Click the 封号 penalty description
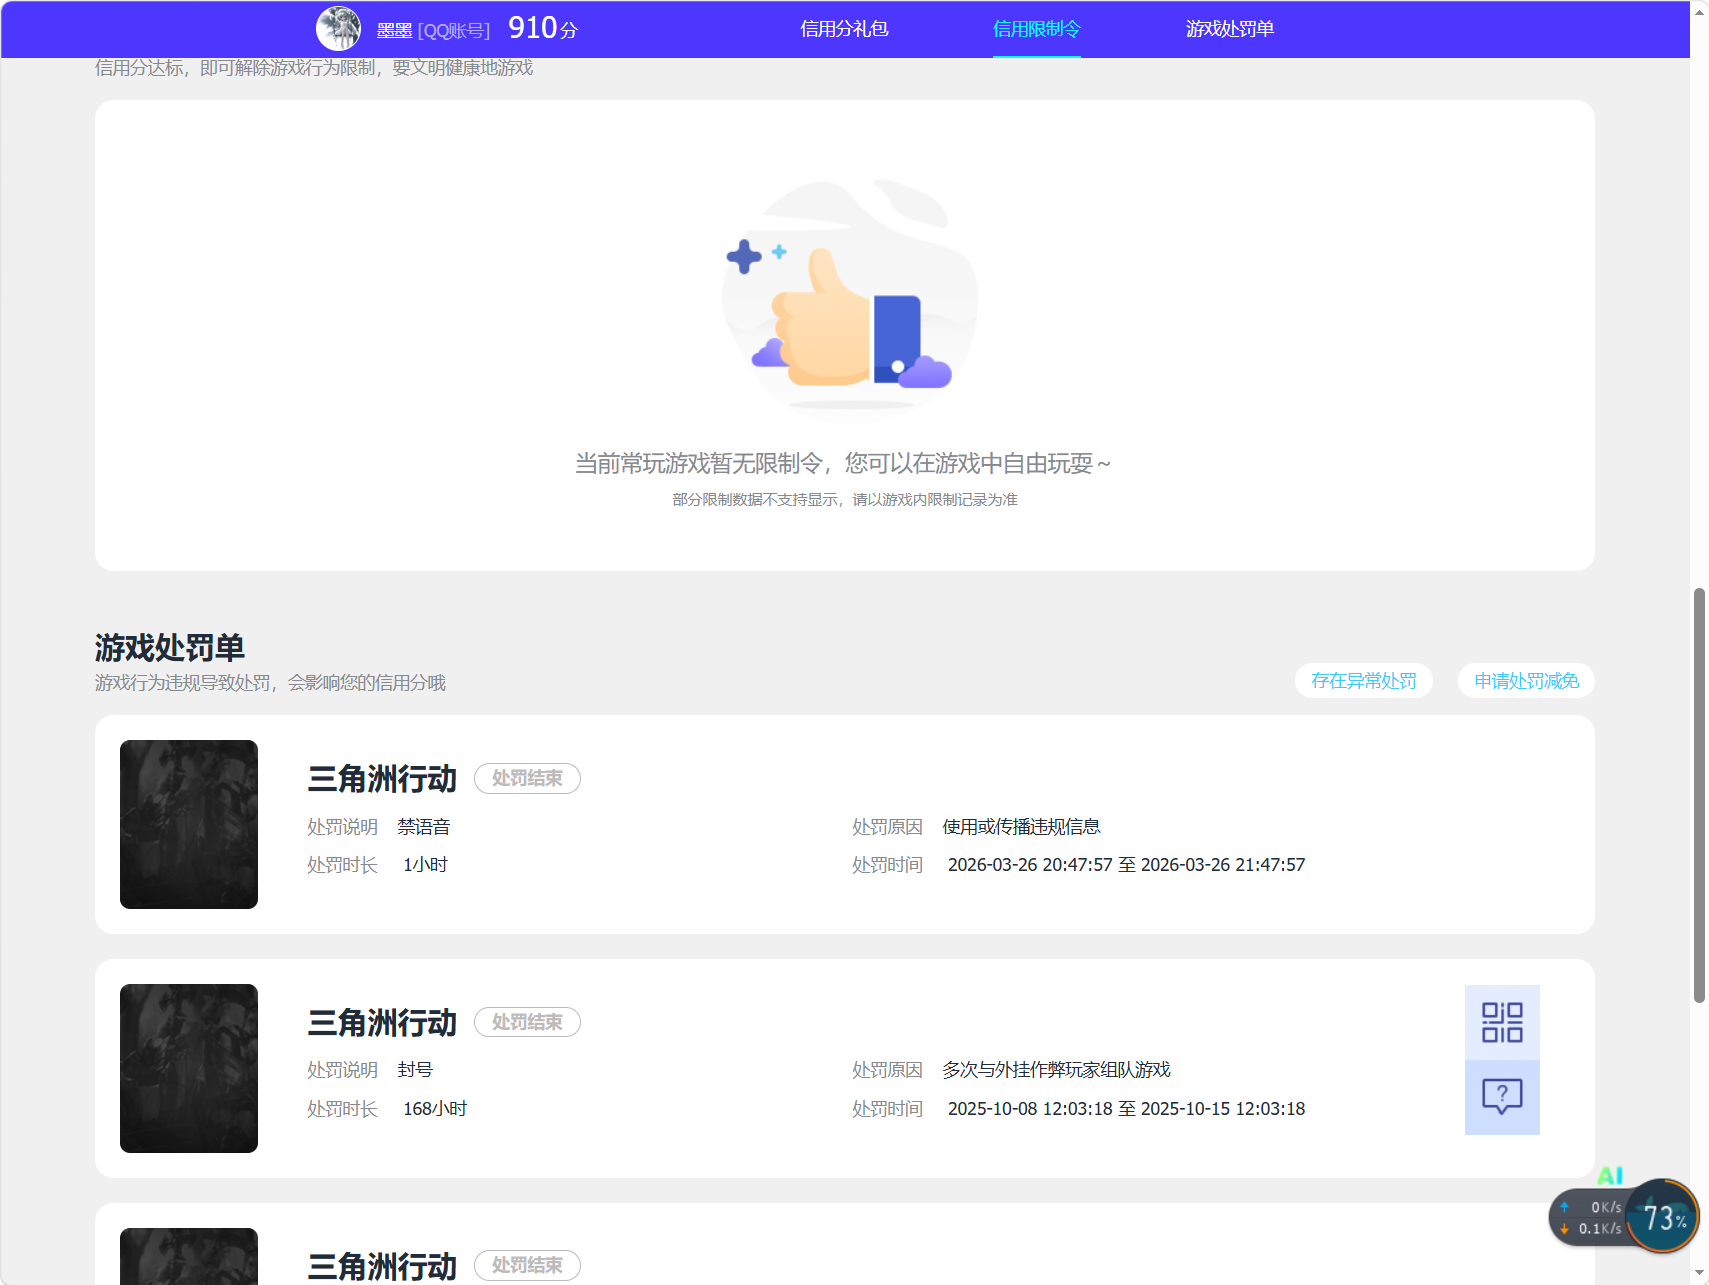The image size is (1709, 1285). point(415,1070)
